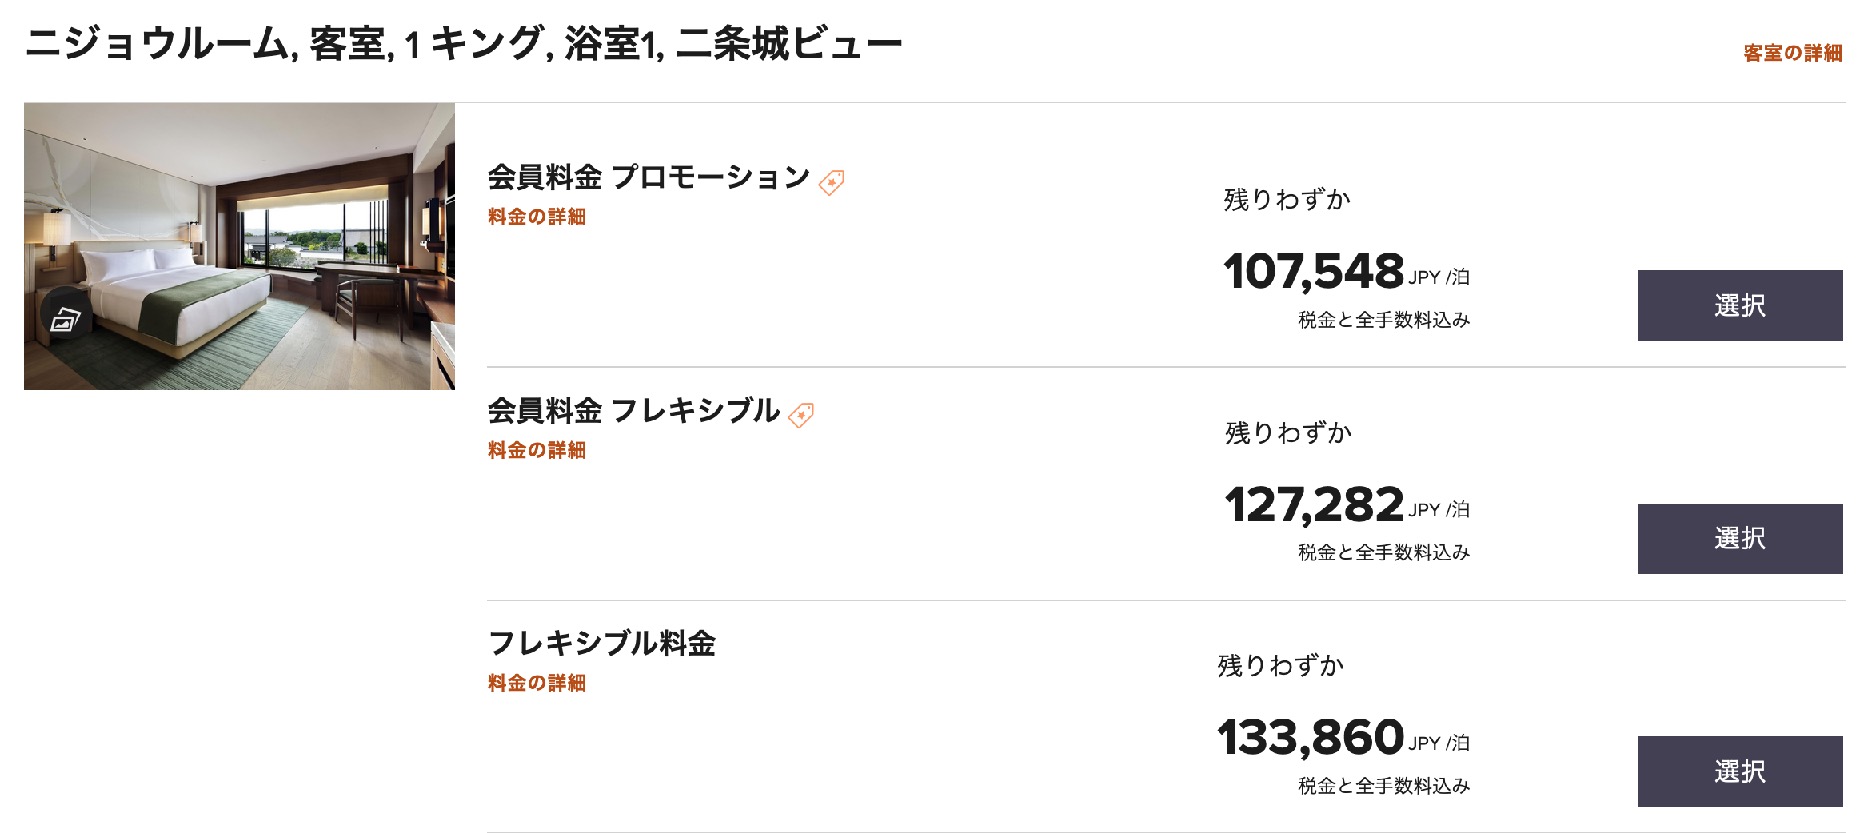Click the tag icon beside 会員料金 フレキシブル

pyautogui.click(x=801, y=415)
